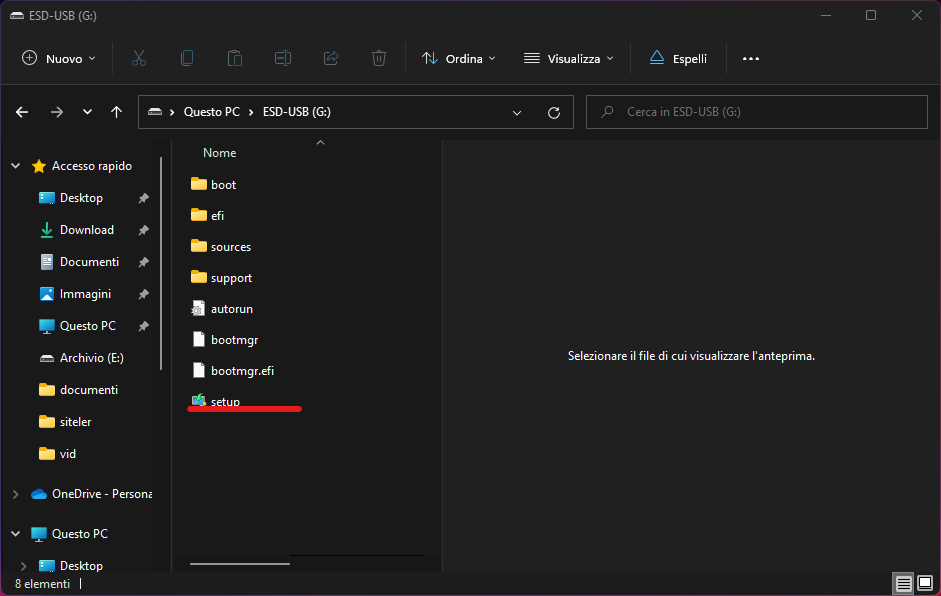Open the Ordina sort dropdown
The image size is (941, 596).
(459, 59)
